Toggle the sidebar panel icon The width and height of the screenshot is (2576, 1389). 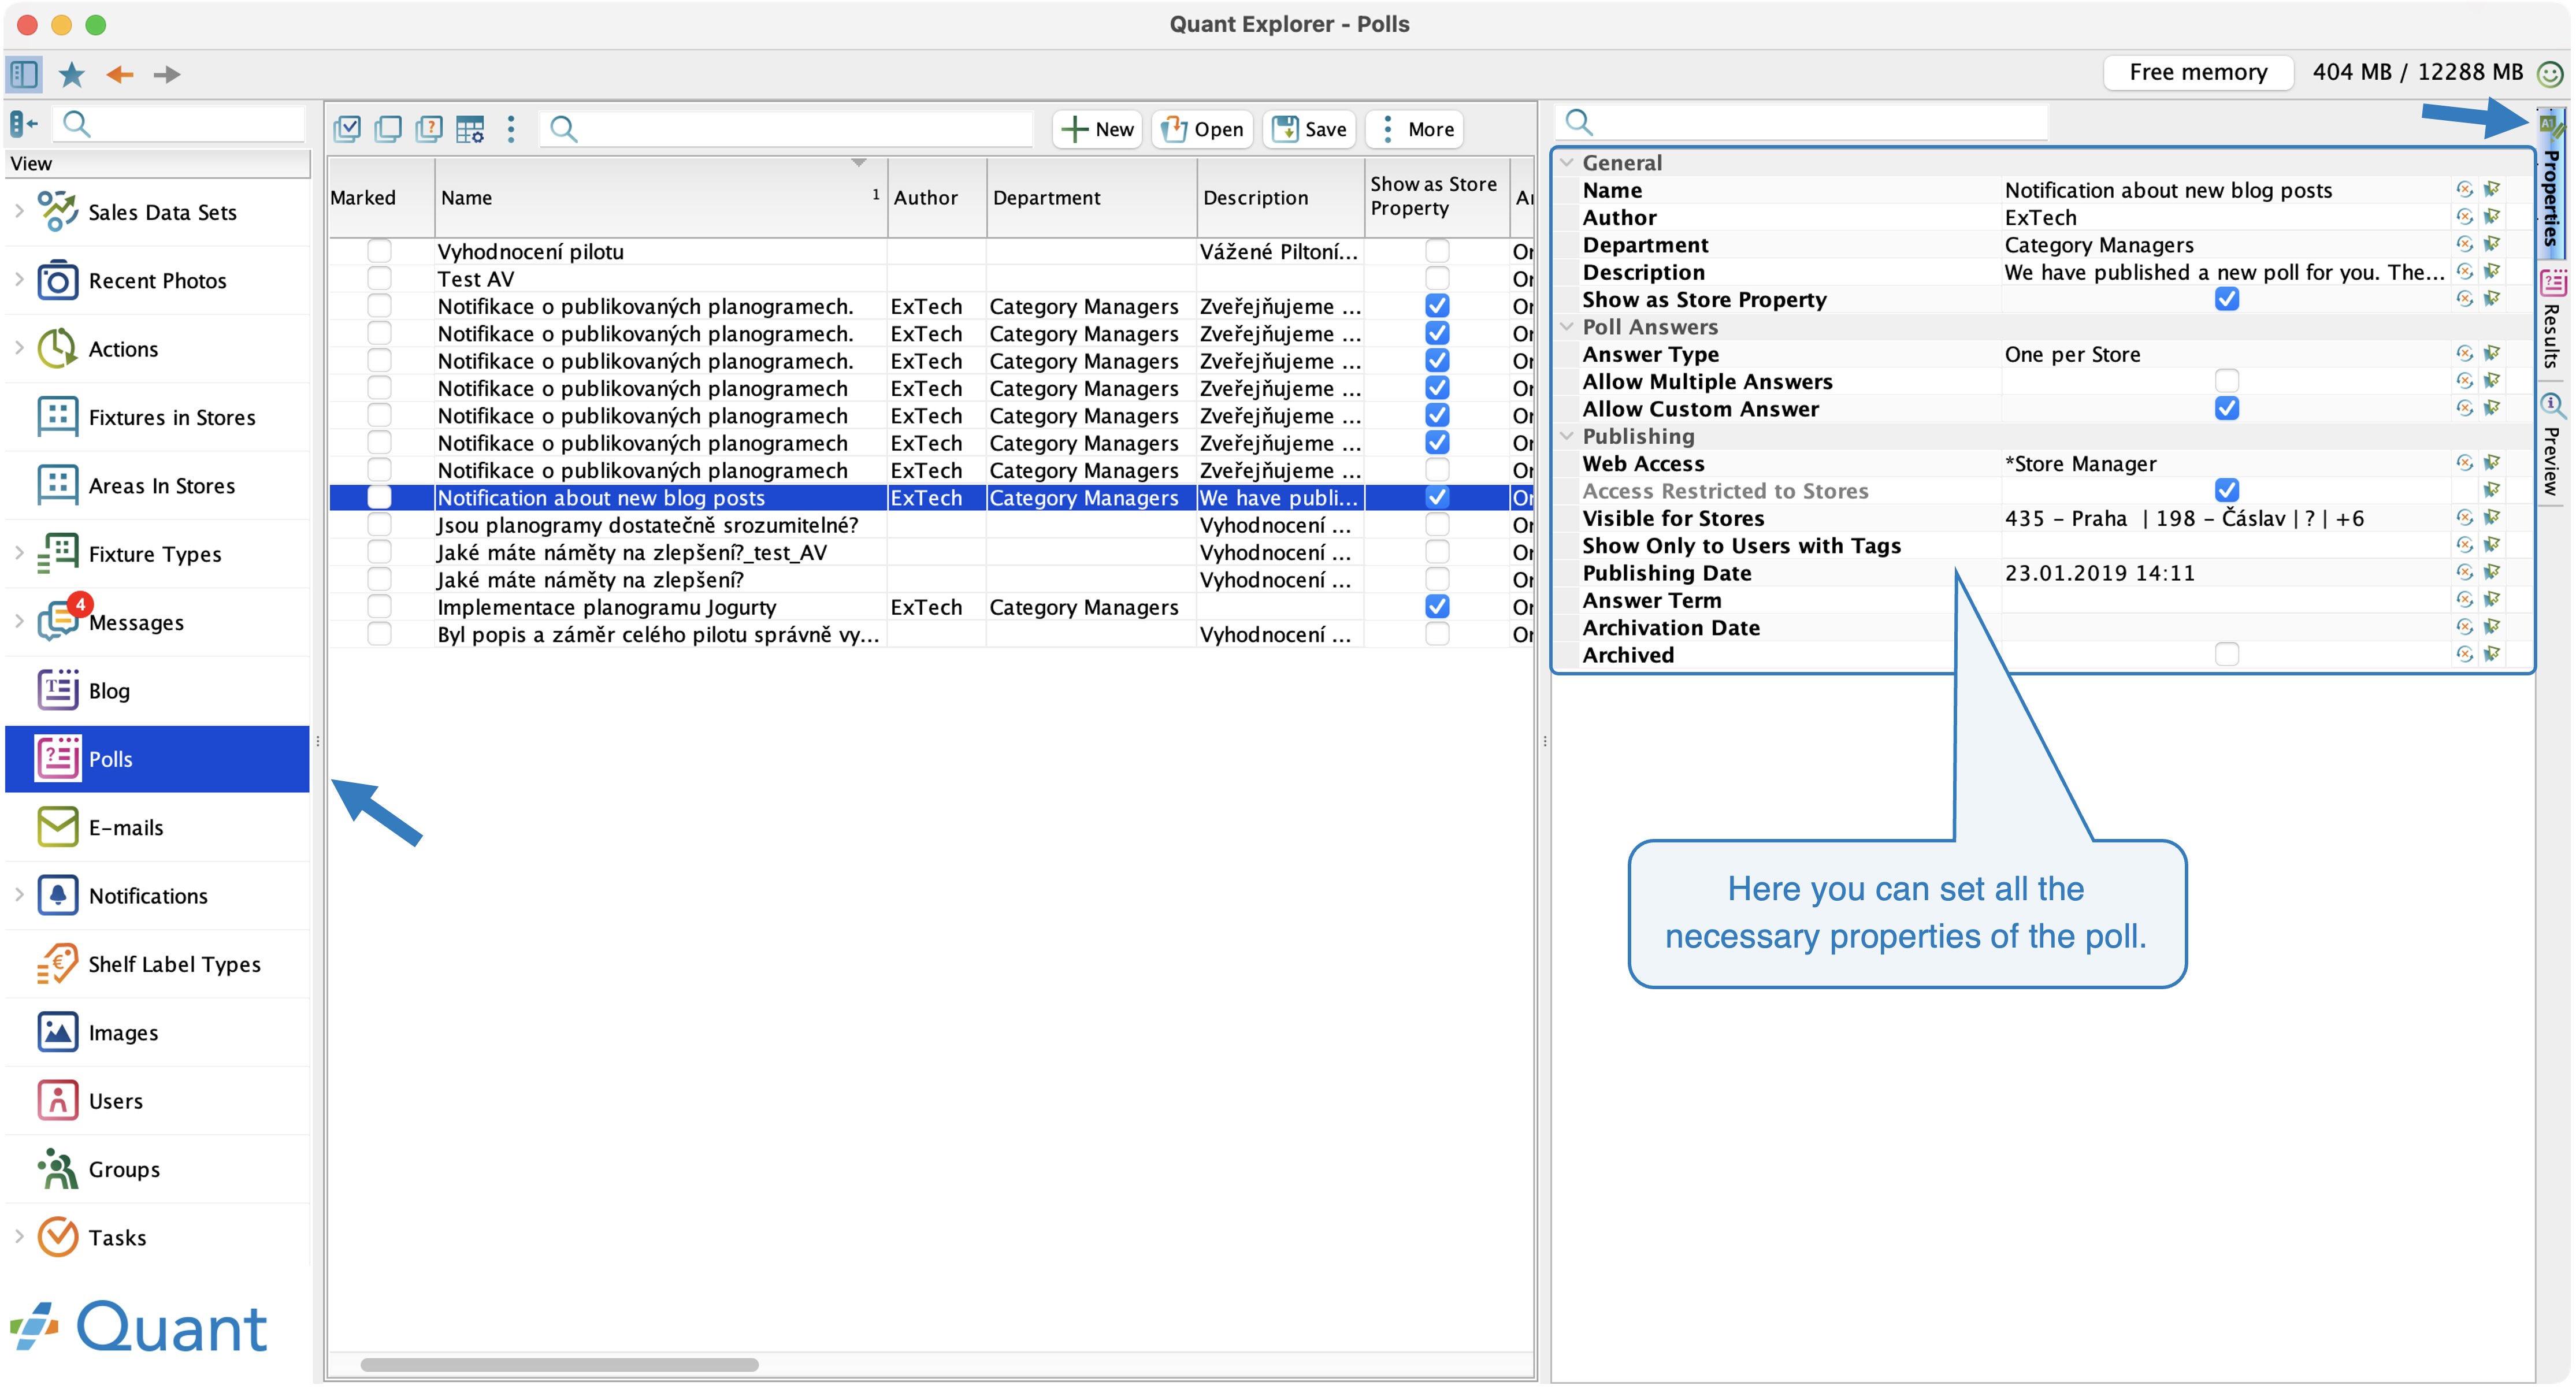click(x=24, y=74)
